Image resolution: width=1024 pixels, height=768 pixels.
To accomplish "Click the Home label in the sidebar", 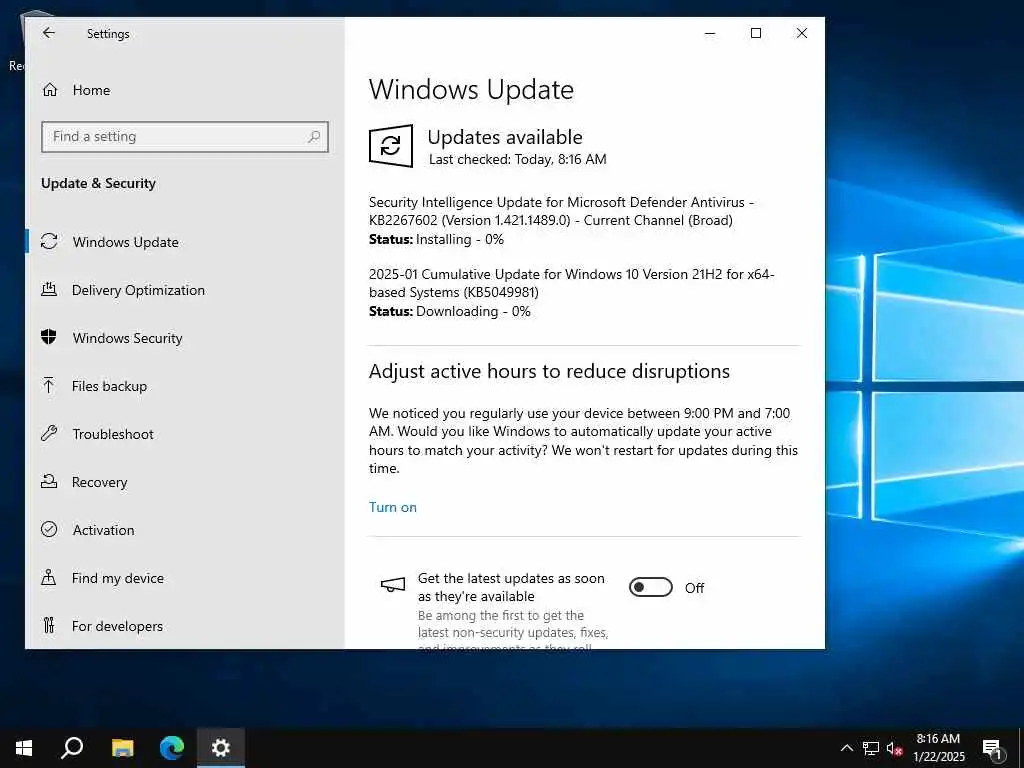I will point(91,90).
